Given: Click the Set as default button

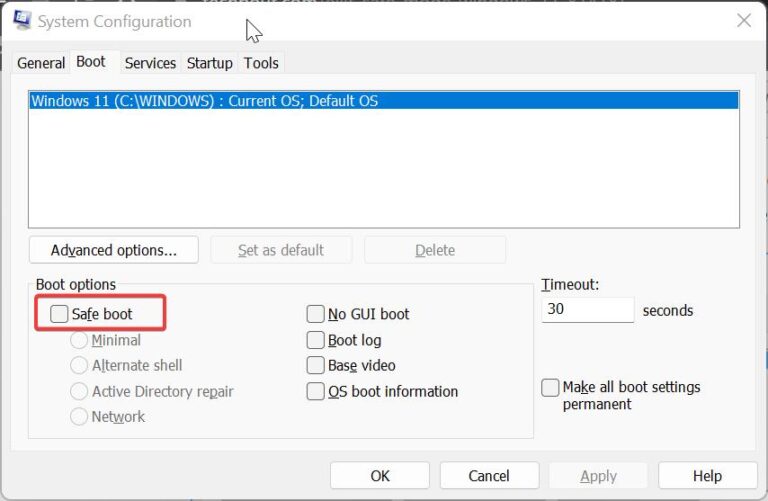Looking at the screenshot, I should [281, 250].
